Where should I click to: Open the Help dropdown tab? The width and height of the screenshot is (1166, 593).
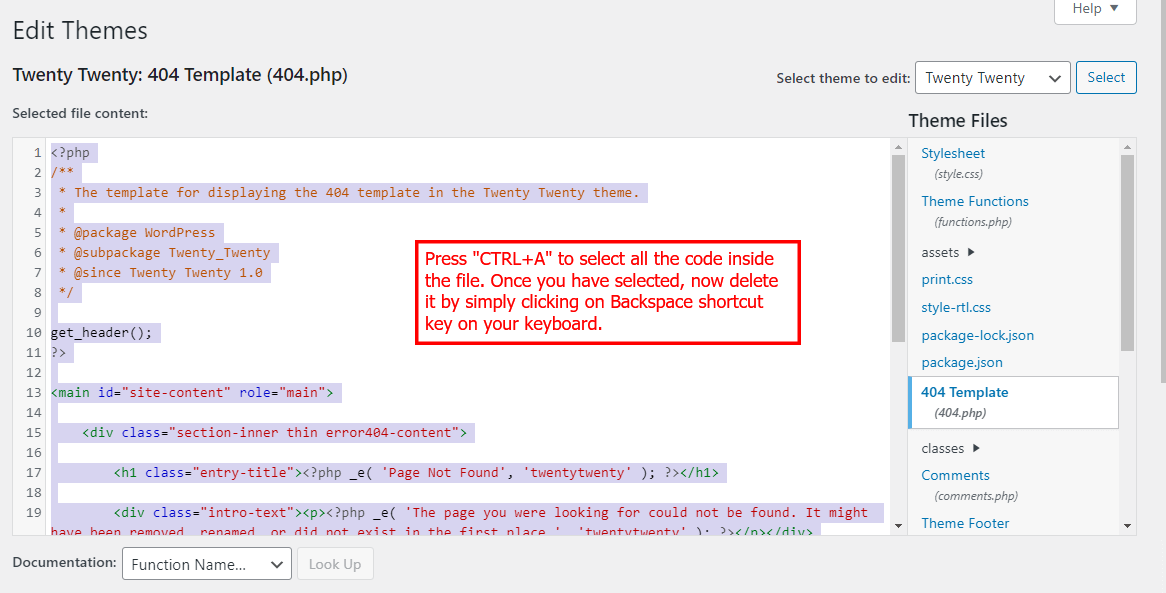pos(1094,9)
